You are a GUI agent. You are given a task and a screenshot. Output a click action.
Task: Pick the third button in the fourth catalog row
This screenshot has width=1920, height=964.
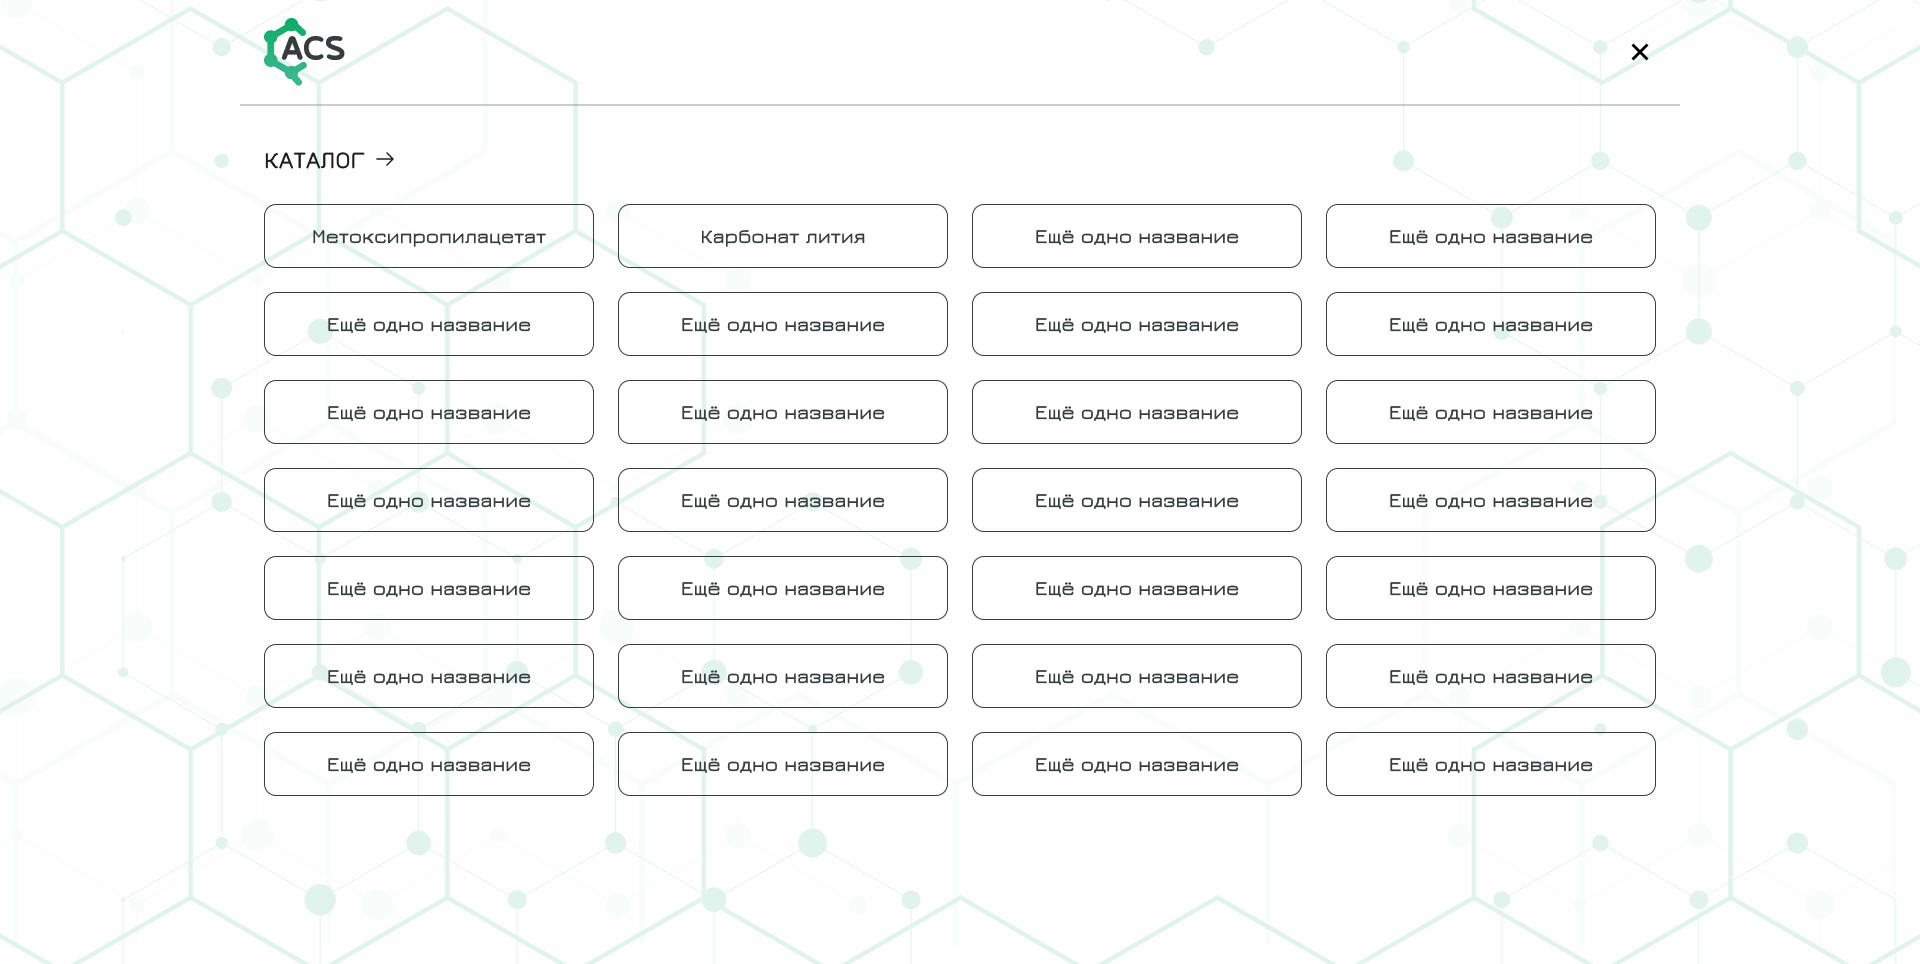pos(1136,500)
